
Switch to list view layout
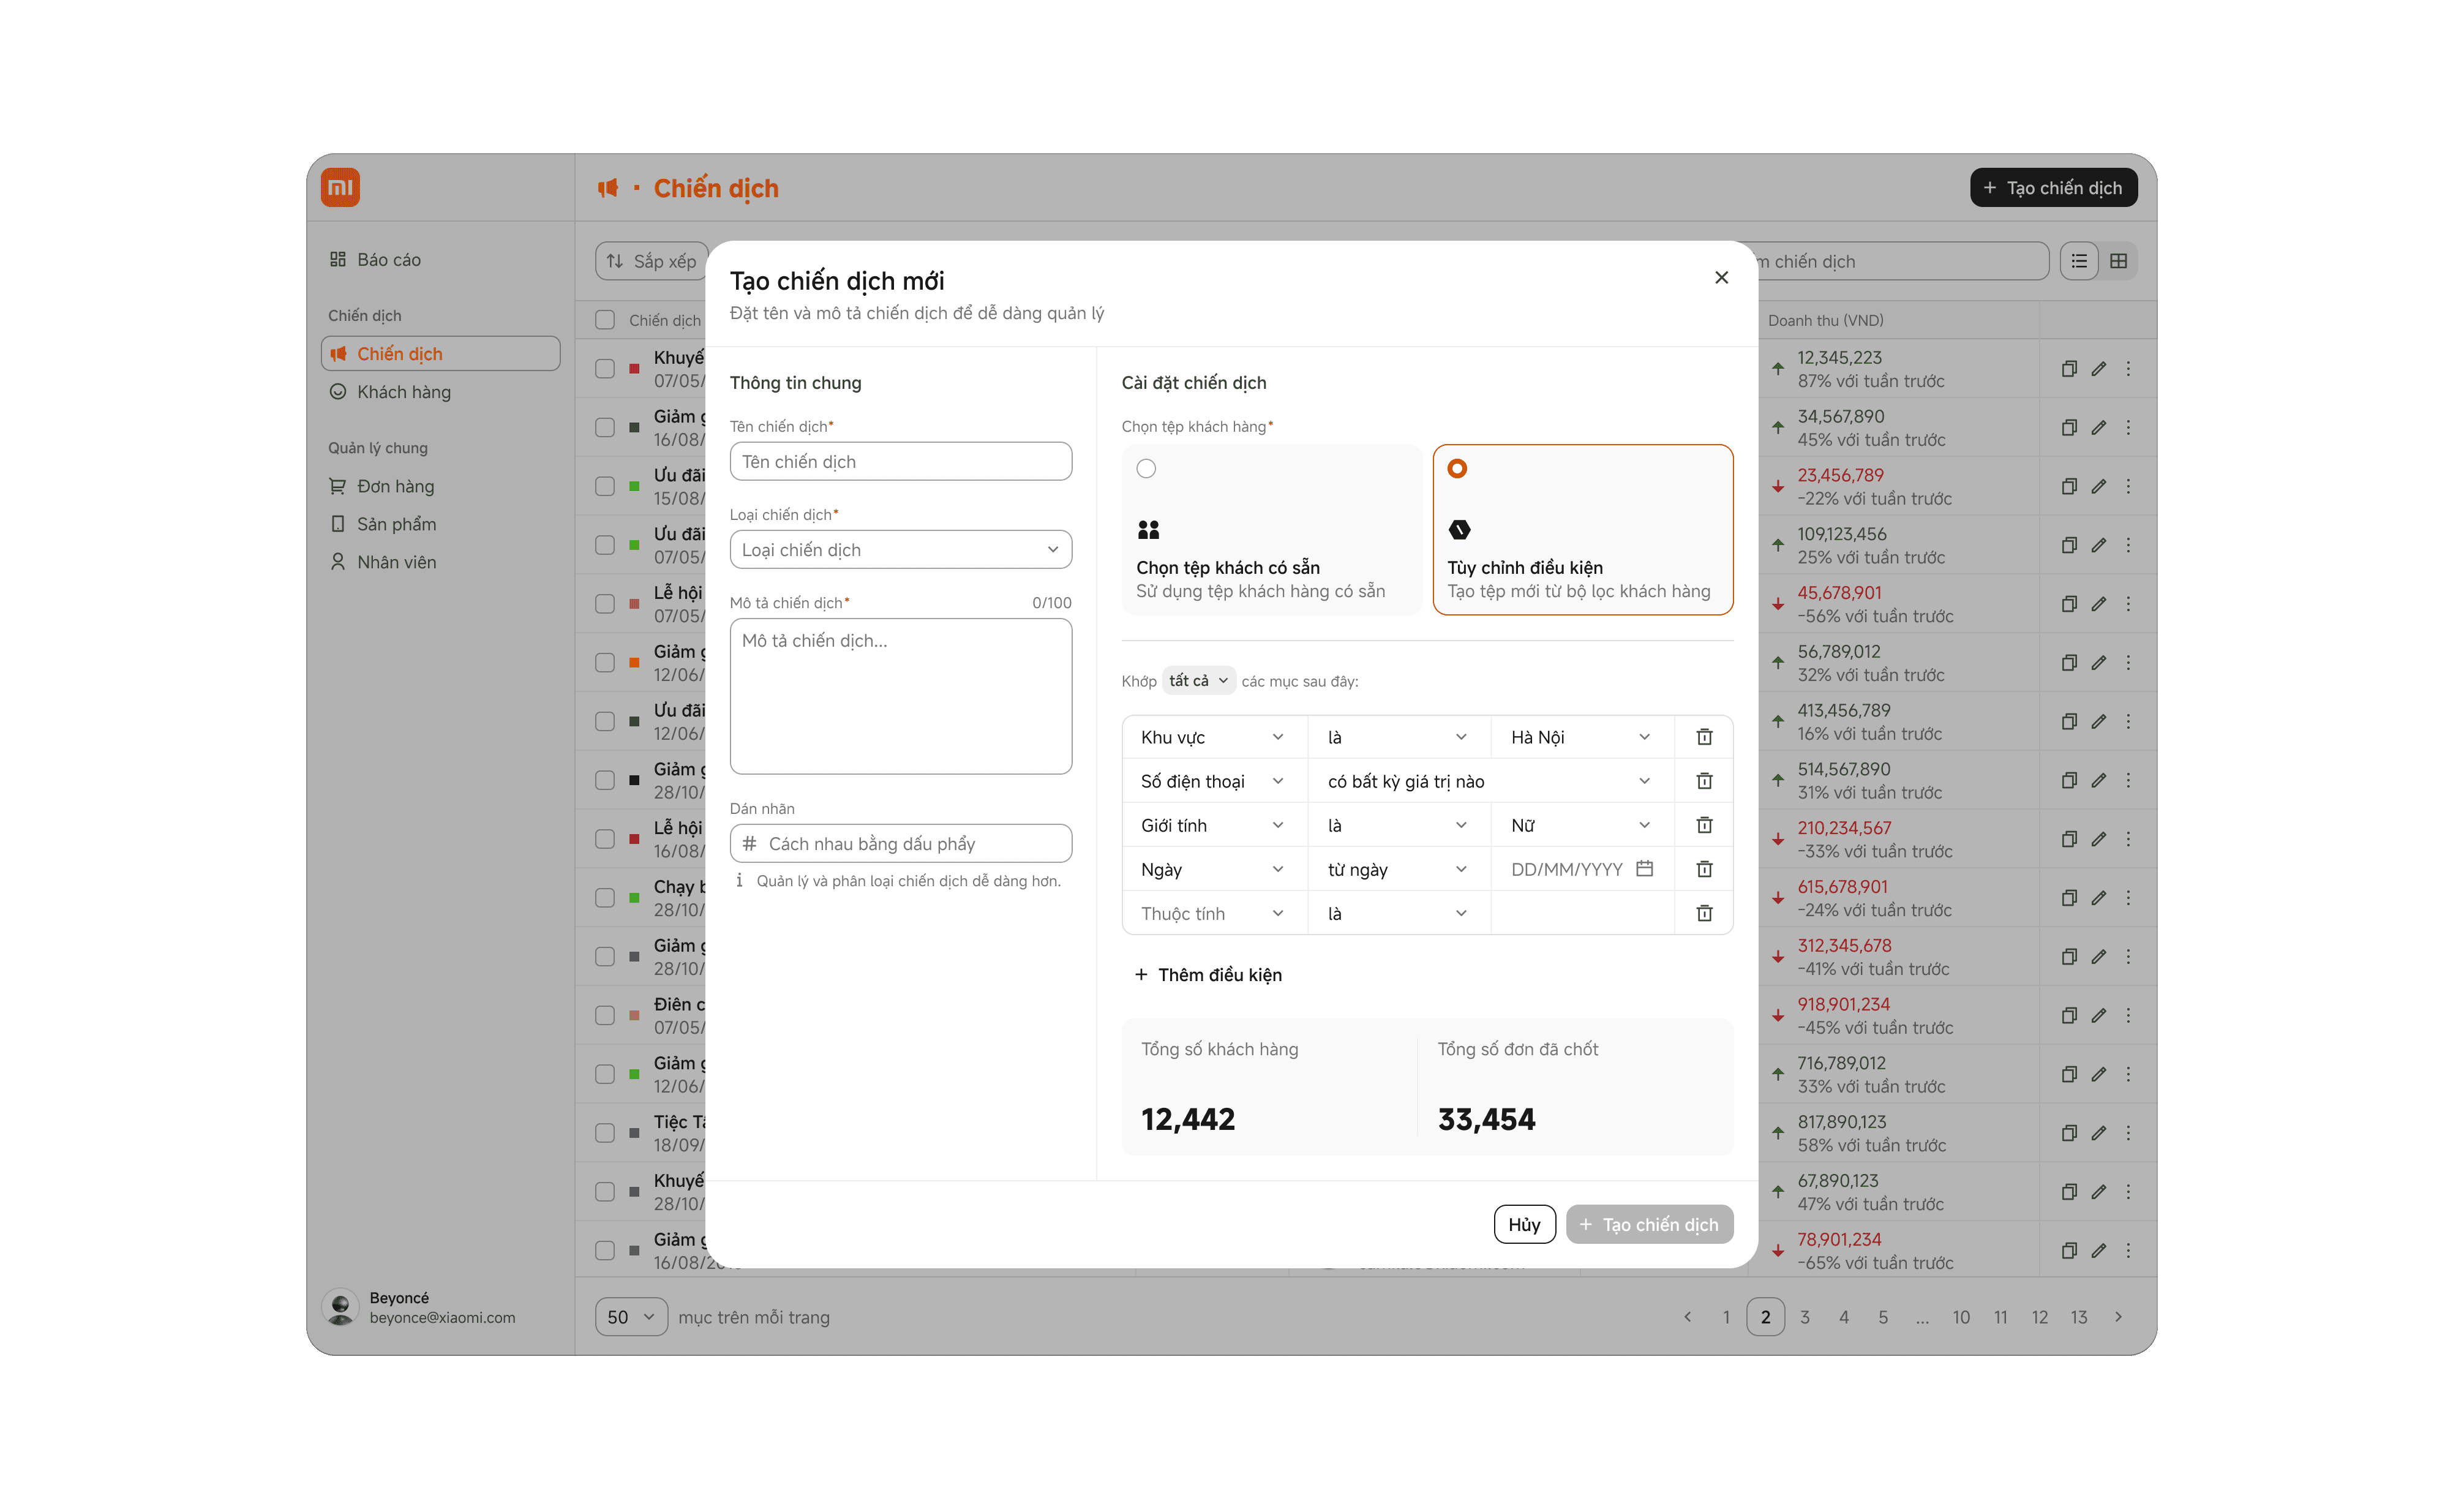tap(2079, 261)
